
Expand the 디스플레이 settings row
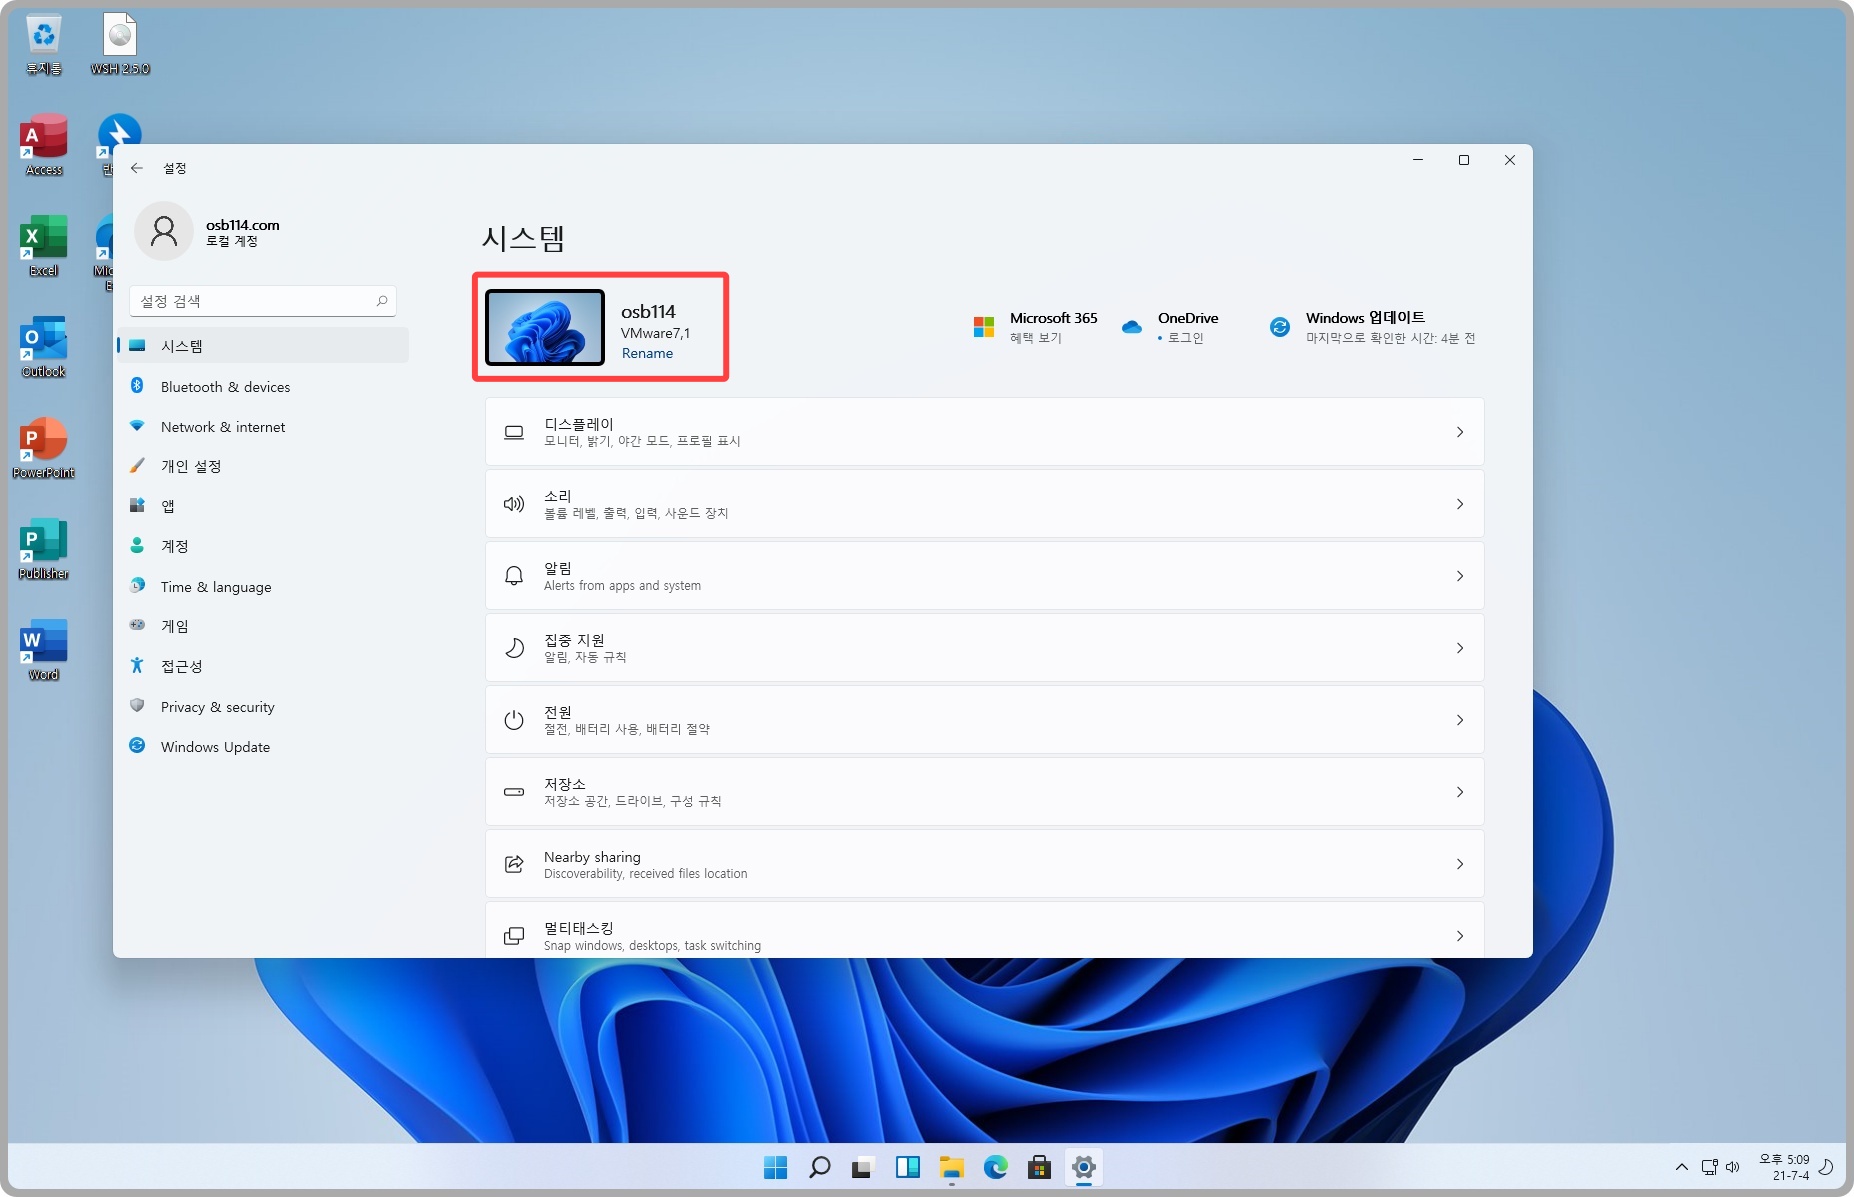point(984,432)
